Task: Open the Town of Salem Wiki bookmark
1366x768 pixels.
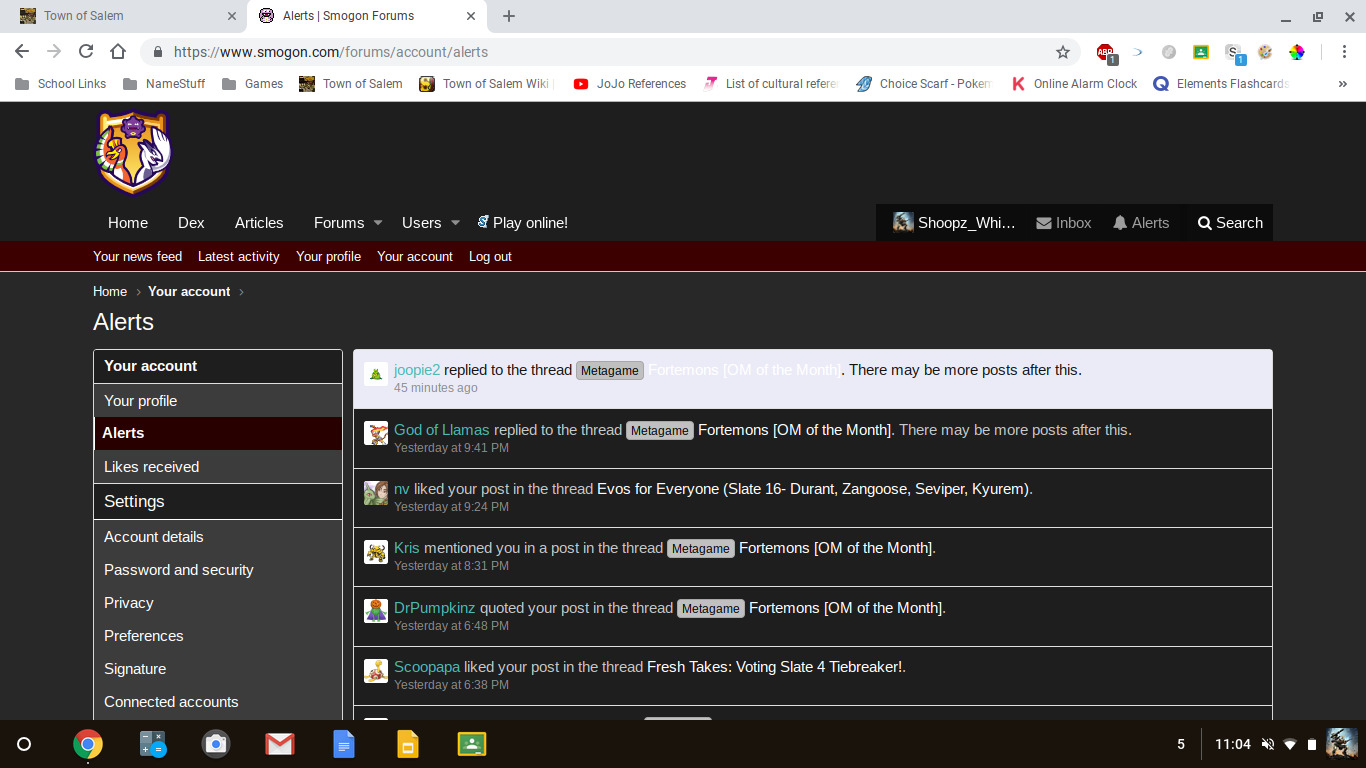Action: pyautogui.click(x=486, y=84)
